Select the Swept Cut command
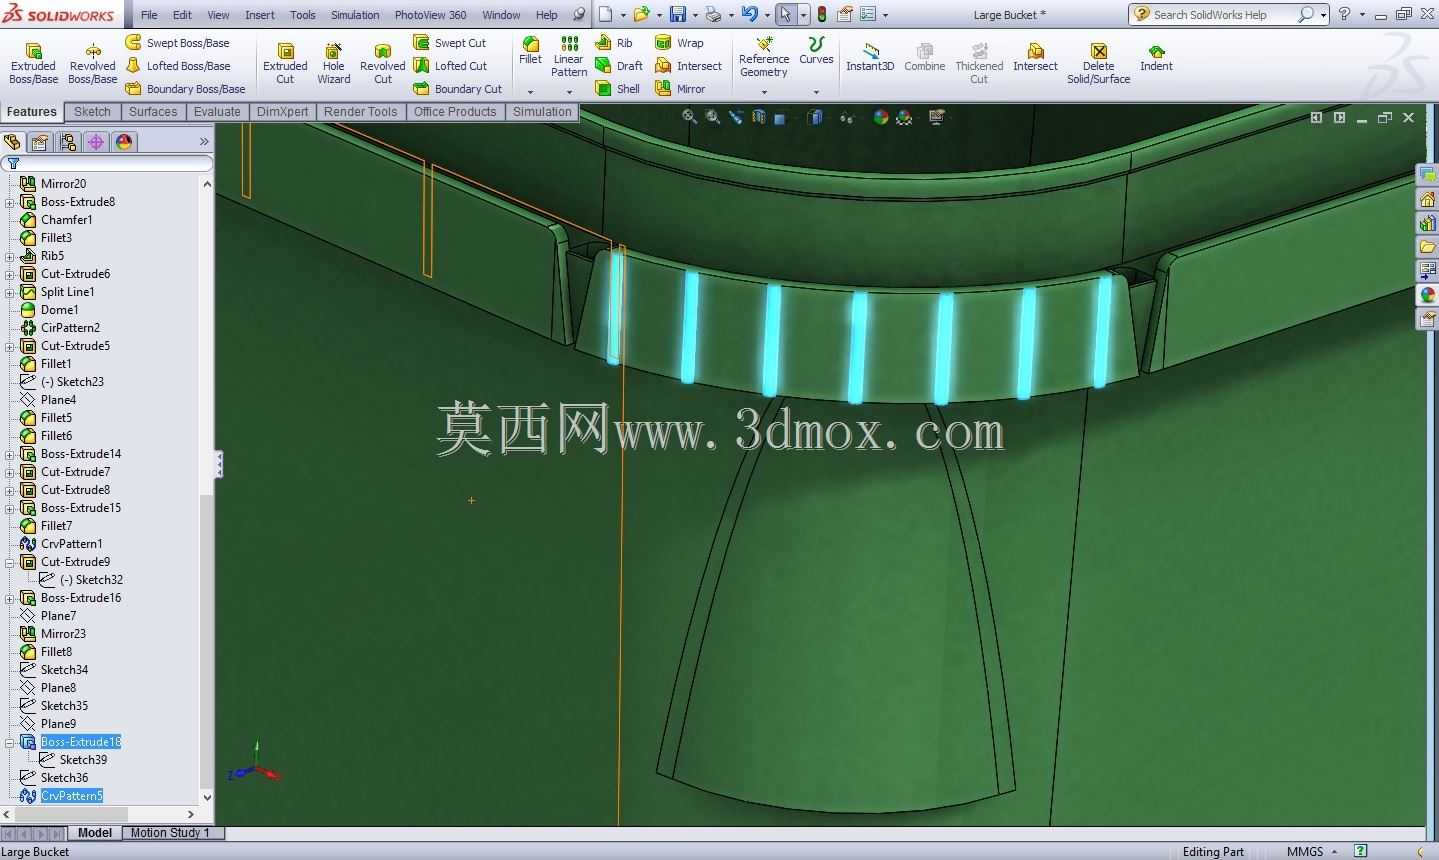 [450, 43]
